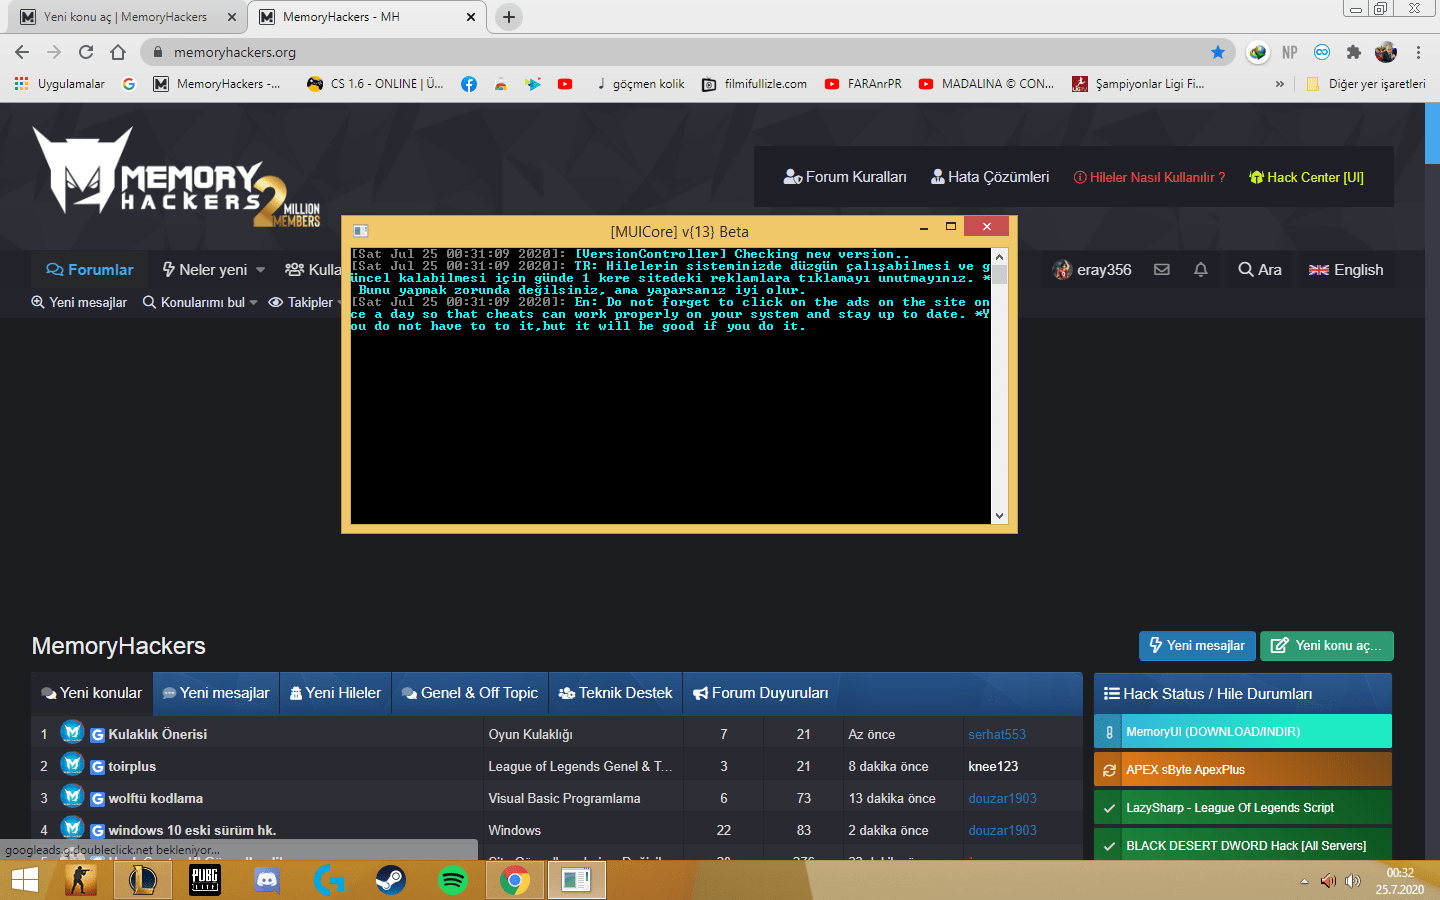
Task: Click the bare YouTube bookmark icon
Action: pyautogui.click(x=565, y=84)
